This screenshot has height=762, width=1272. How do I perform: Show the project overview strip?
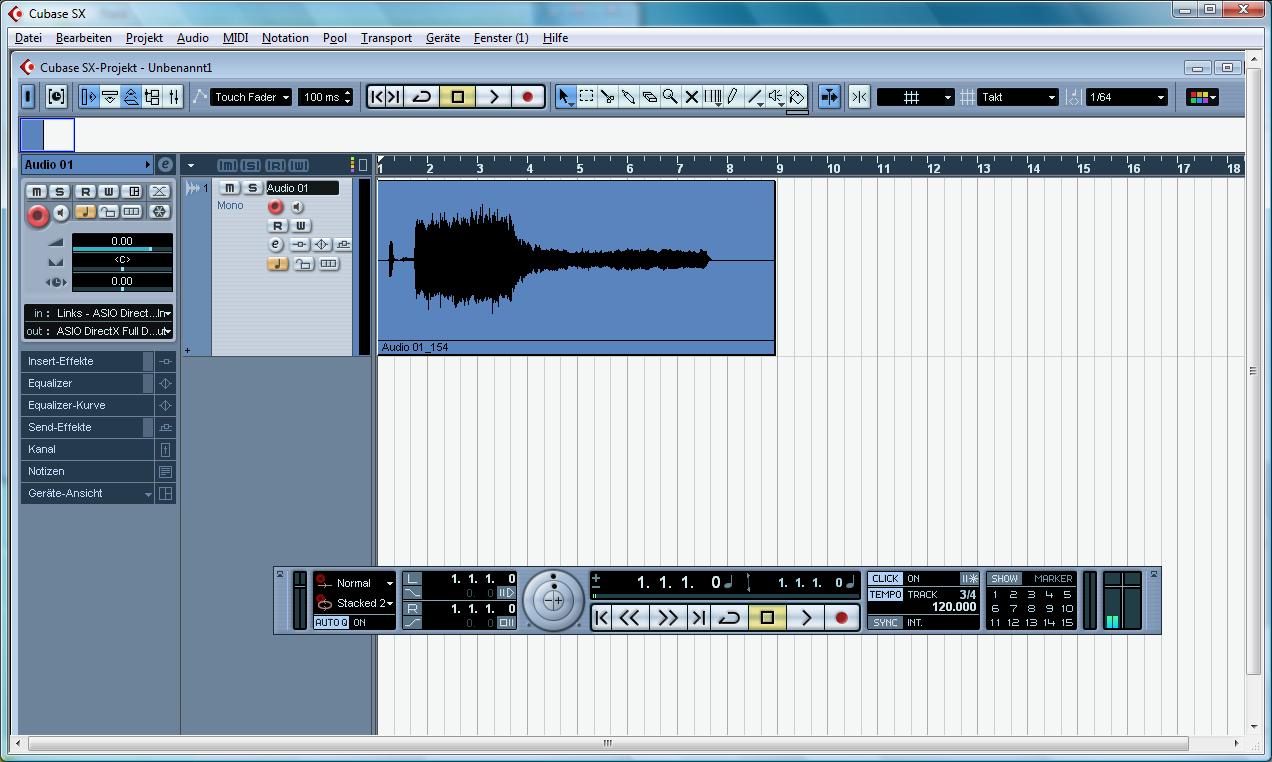pos(131,97)
